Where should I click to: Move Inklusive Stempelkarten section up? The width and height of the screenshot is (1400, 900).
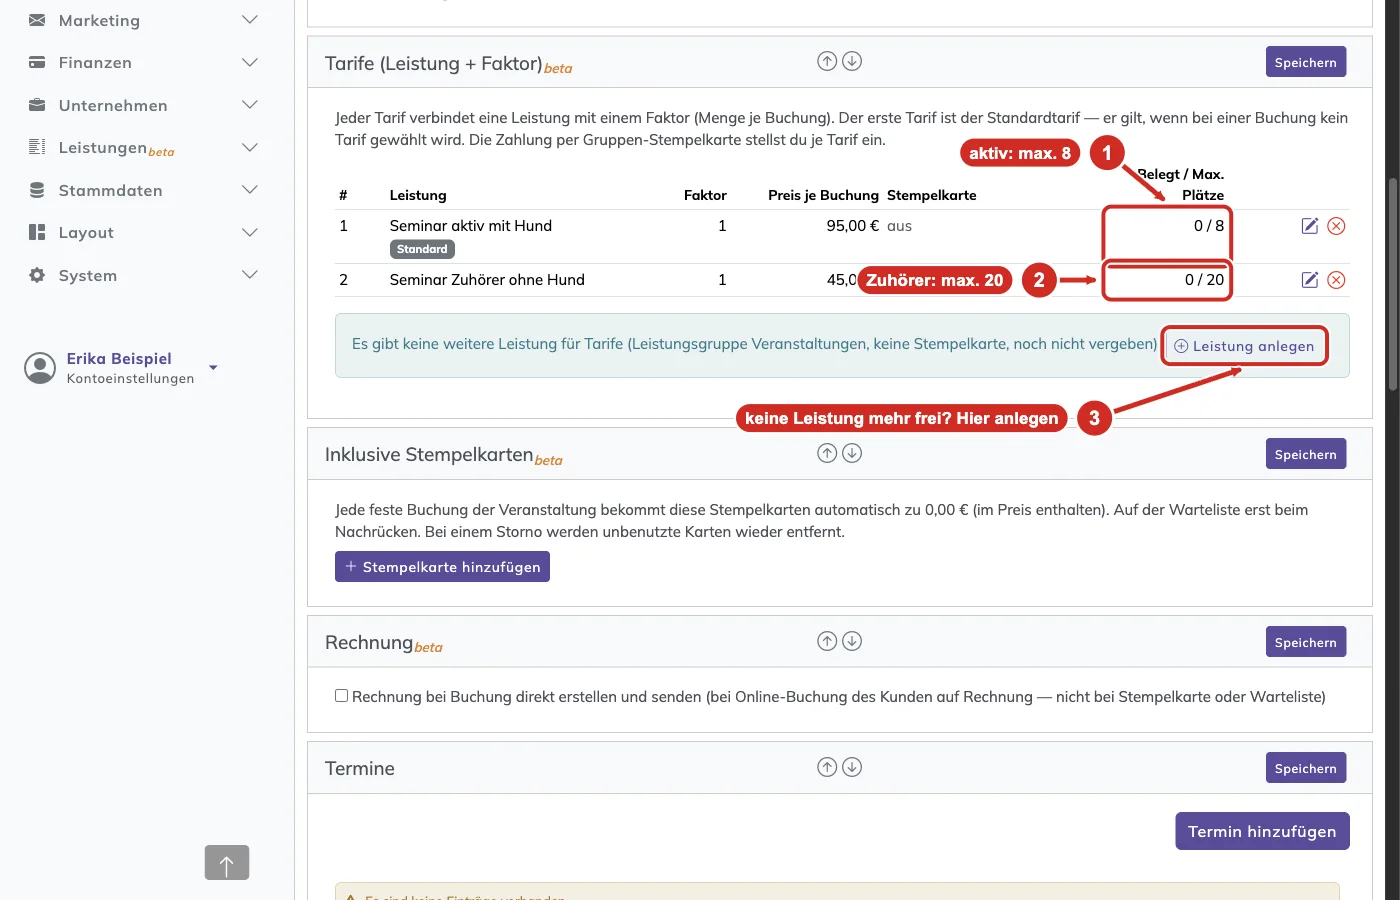(827, 453)
